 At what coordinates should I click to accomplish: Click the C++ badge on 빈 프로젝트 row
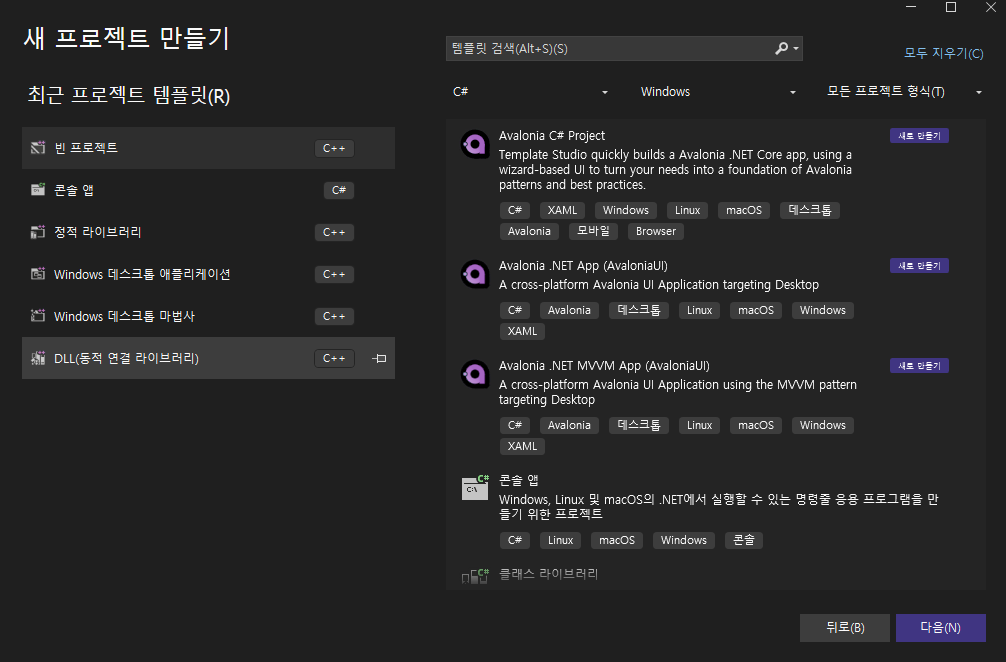[334, 148]
